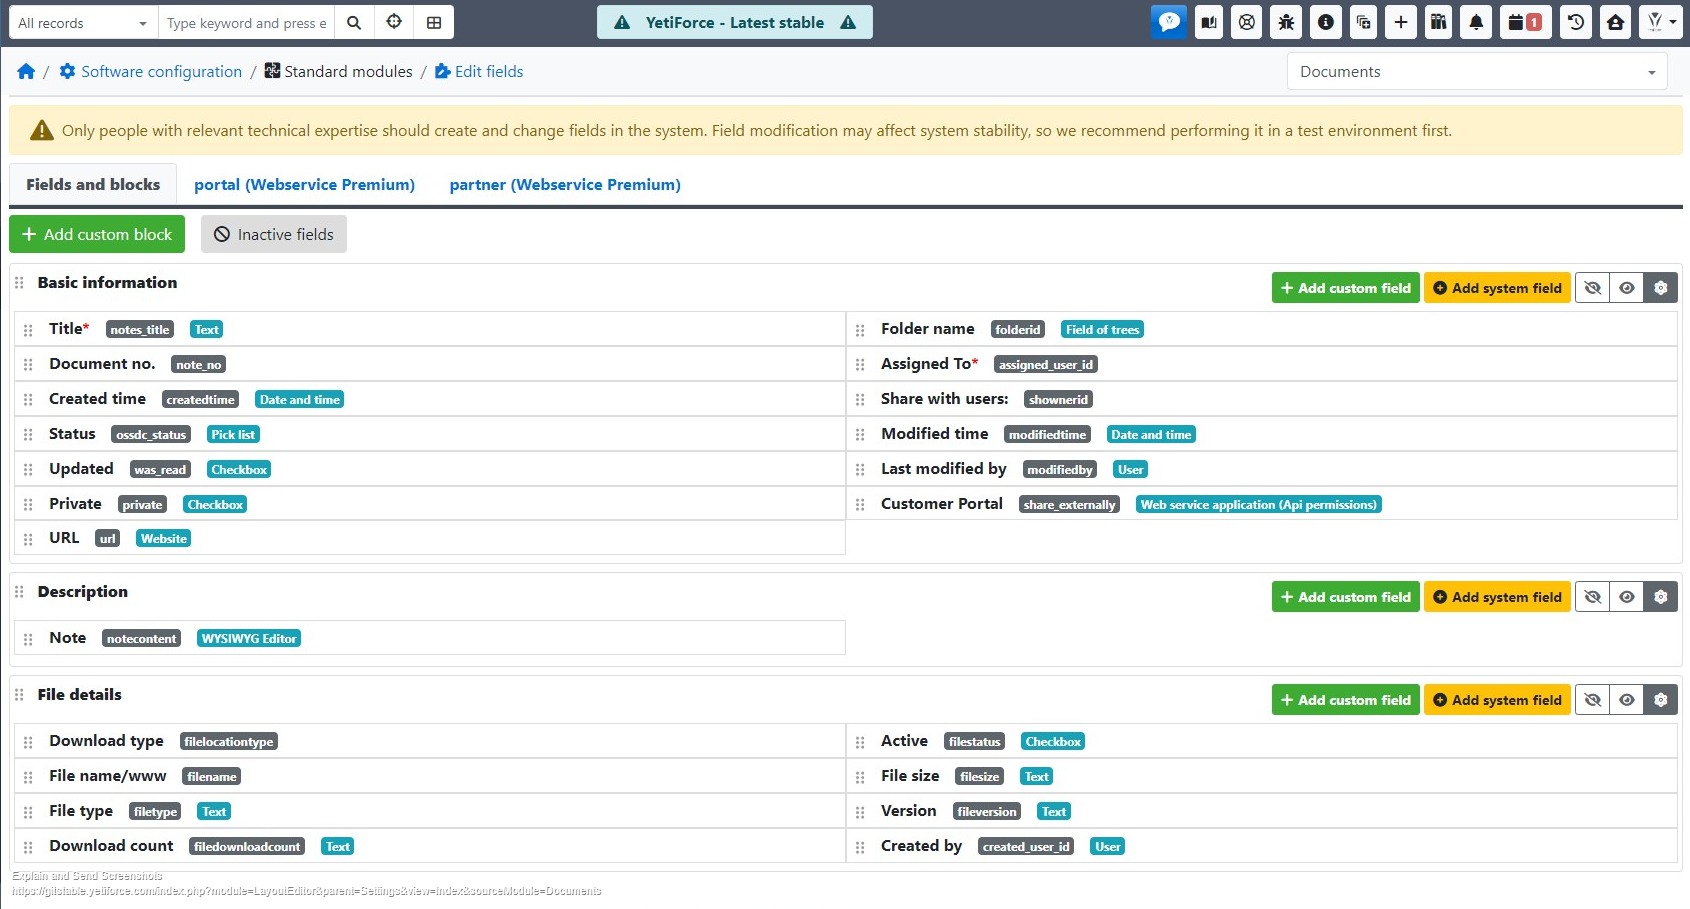The width and height of the screenshot is (1690, 909).
Task: Show hidden fields in the Description block
Action: click(x=1627, y=596)
